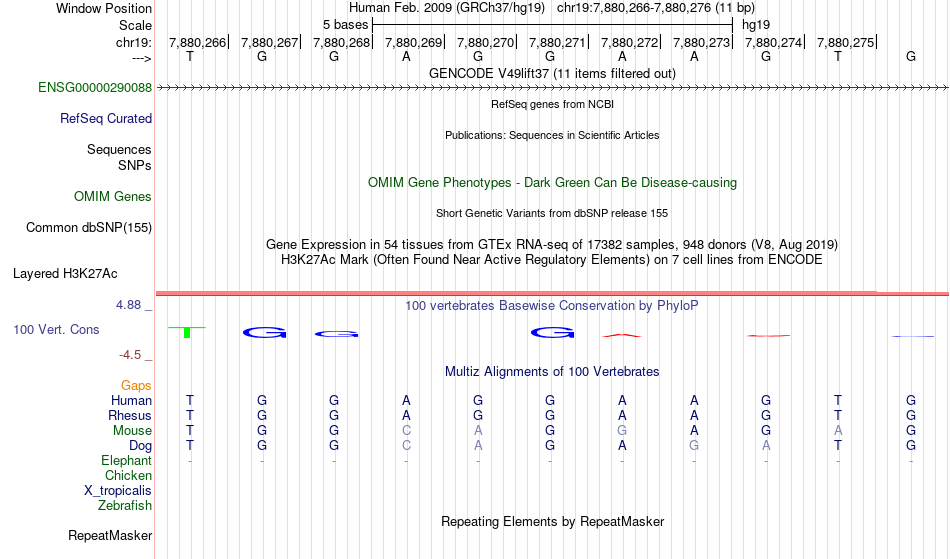The height and width of the screenshot is (559, 950).
Task: Click Multiz Alignments of 100 Vertebrates title
Action: click(552, 372)
